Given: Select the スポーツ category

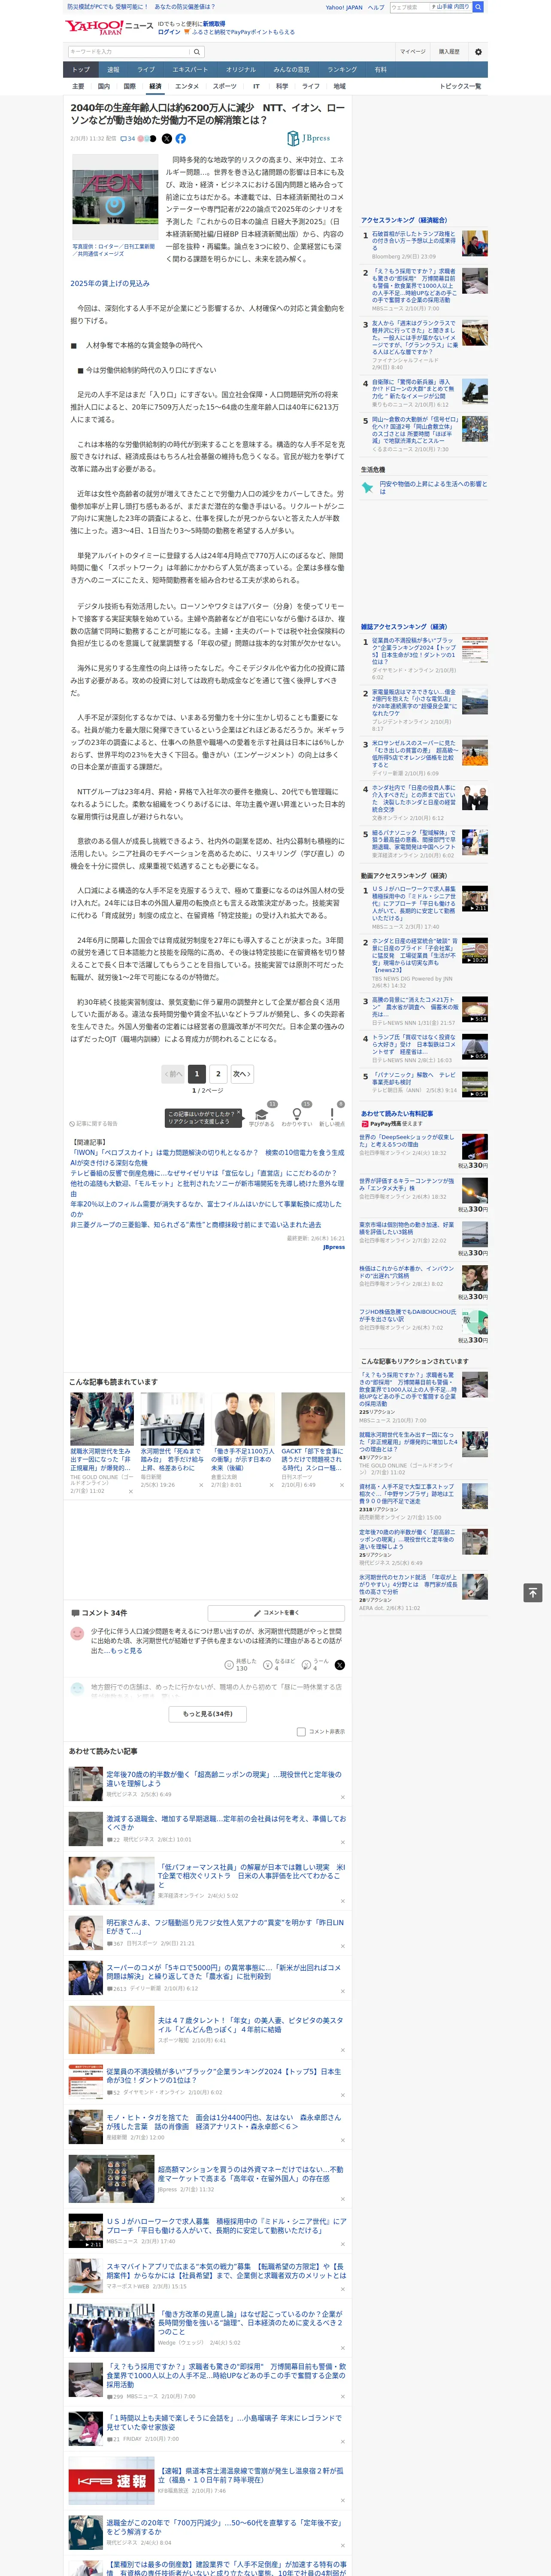Looking at the screenshot, I should click(225, 86).
